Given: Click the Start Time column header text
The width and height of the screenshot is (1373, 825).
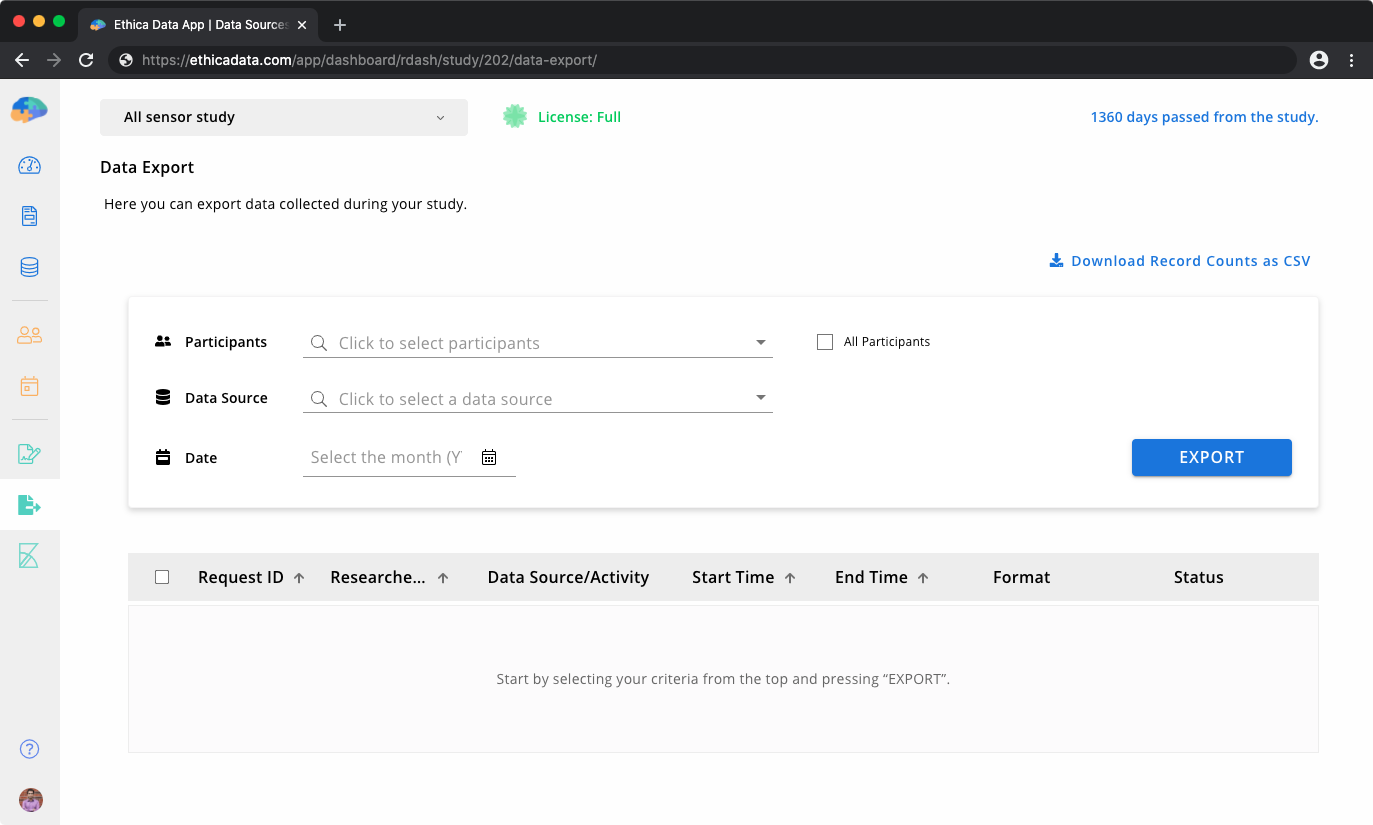Looking at the screenshot, I should 733,577.
